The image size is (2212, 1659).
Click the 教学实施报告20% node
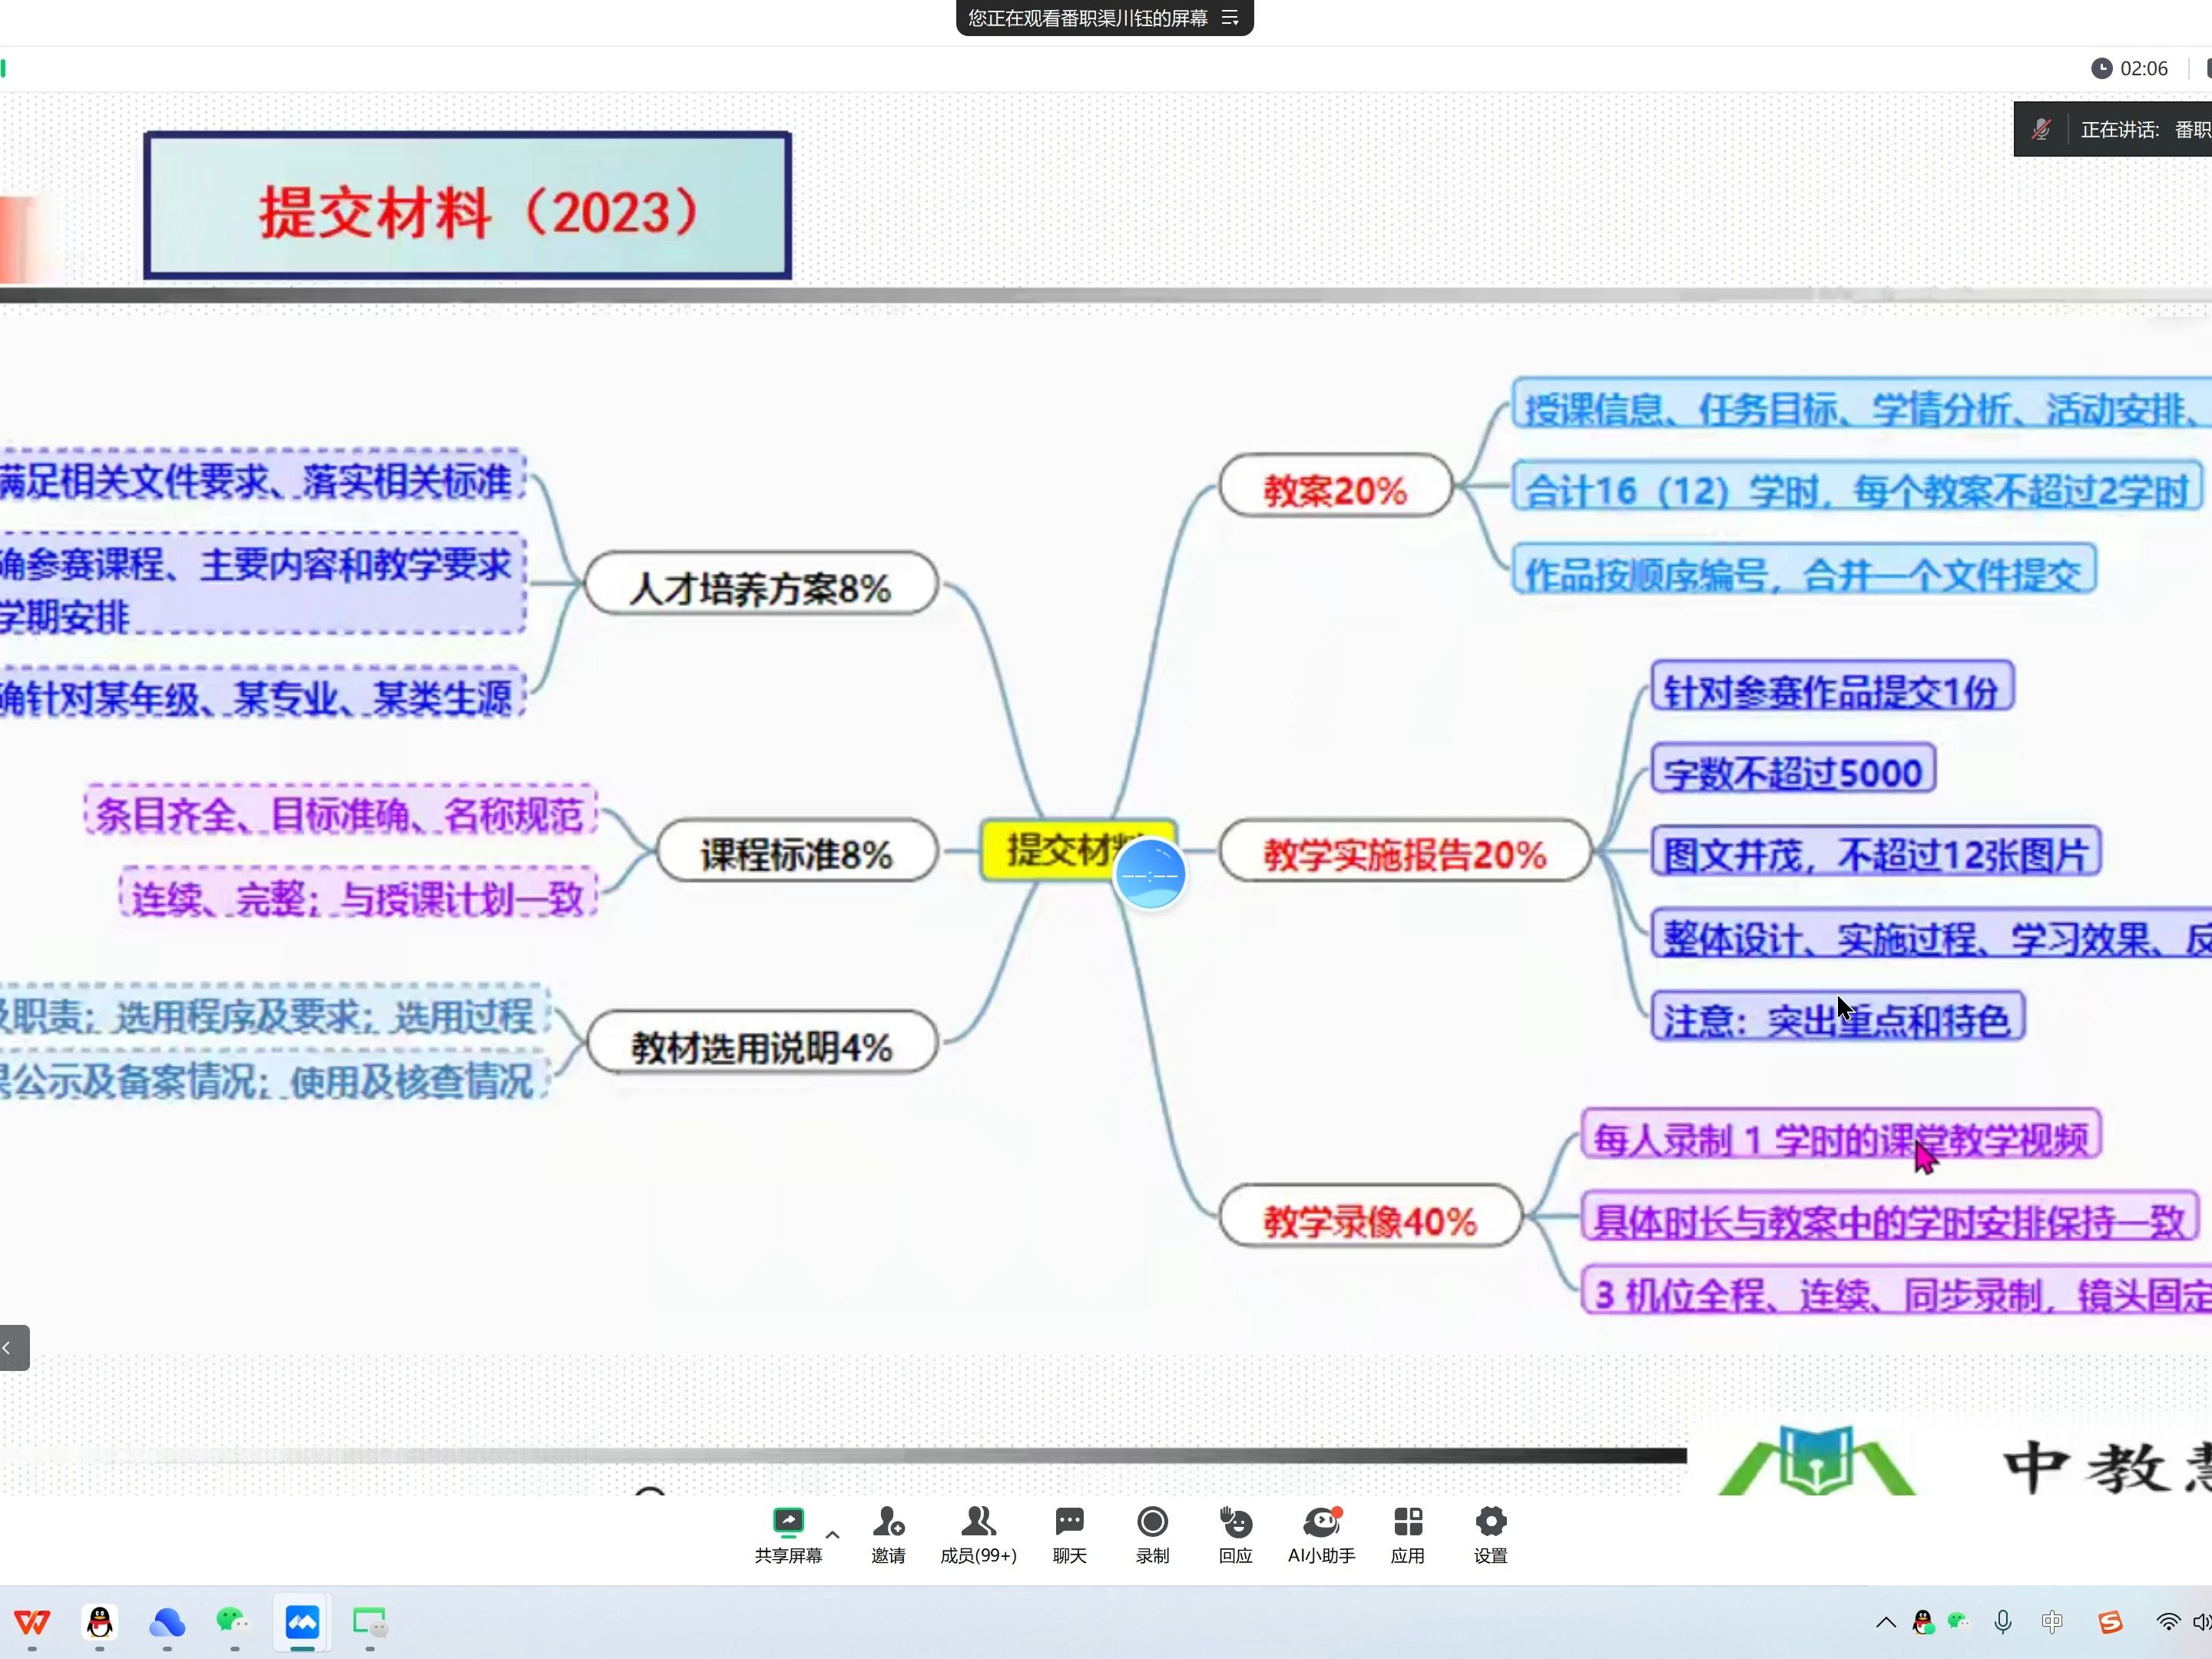point(1405,851)
